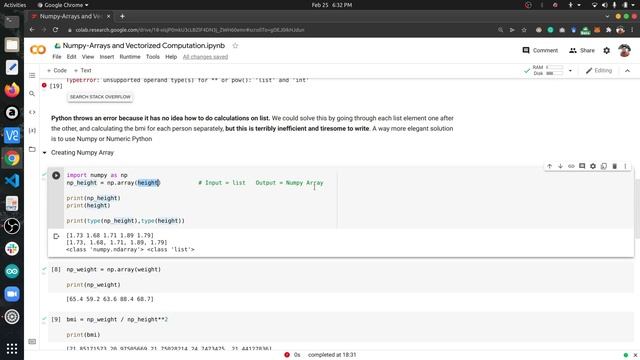
Task: Click the Colab logo
Action: [x=38, y=50]
